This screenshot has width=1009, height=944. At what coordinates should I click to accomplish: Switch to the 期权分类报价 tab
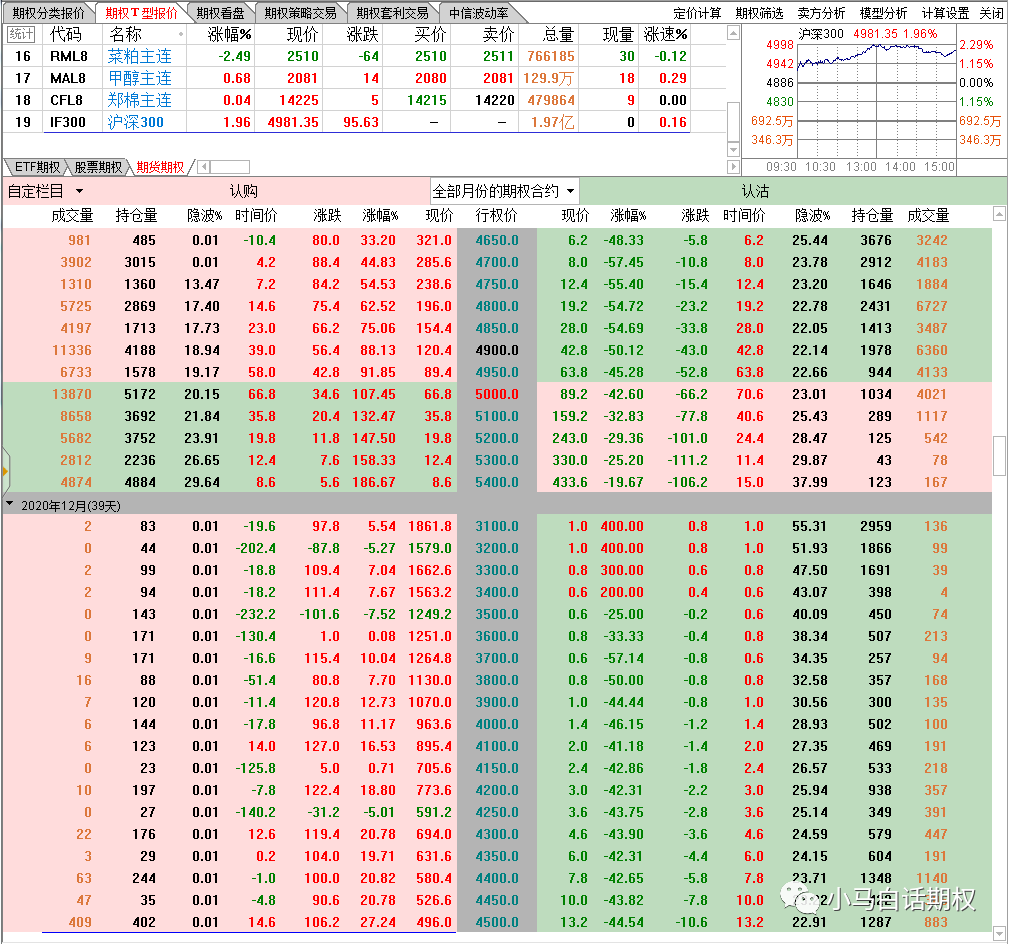(48, 13)
